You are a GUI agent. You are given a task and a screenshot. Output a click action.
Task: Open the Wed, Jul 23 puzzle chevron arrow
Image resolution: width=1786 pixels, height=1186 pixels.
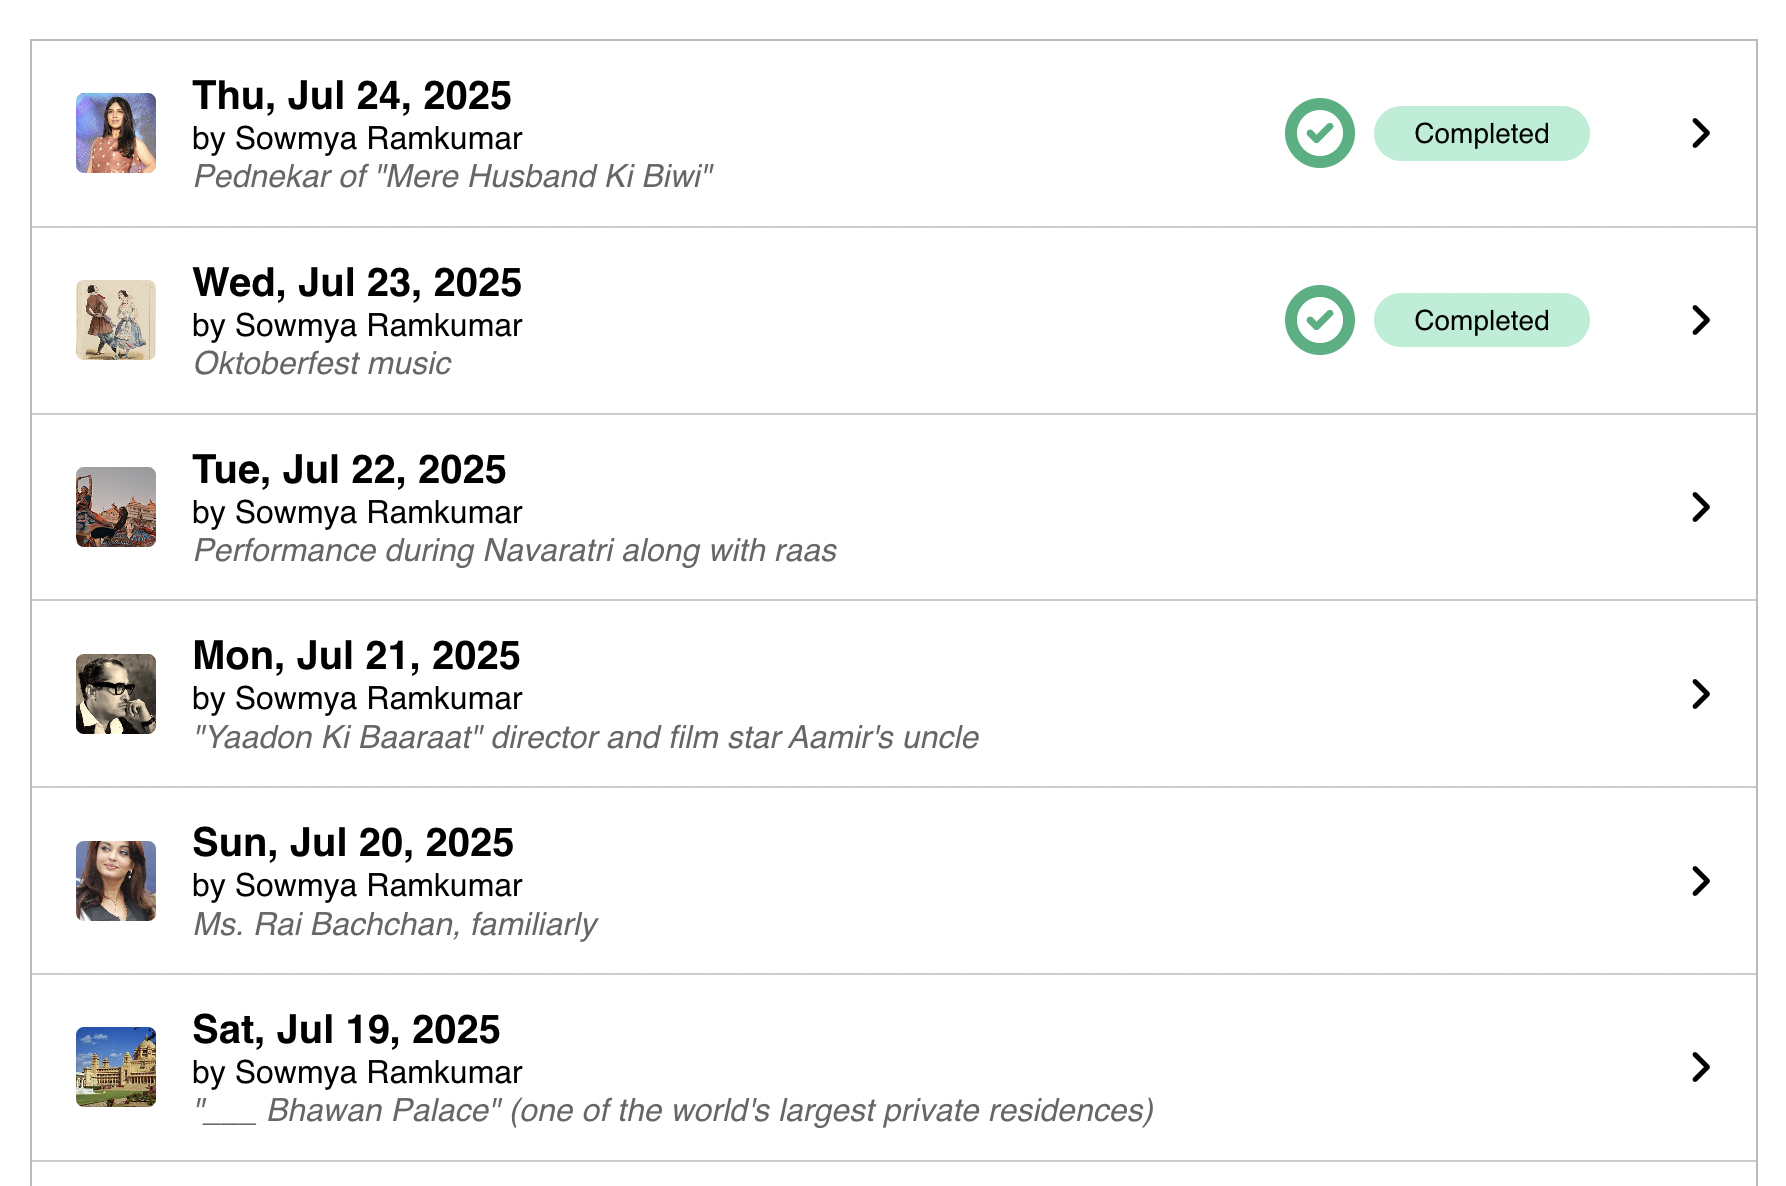tap(1700, 320)
